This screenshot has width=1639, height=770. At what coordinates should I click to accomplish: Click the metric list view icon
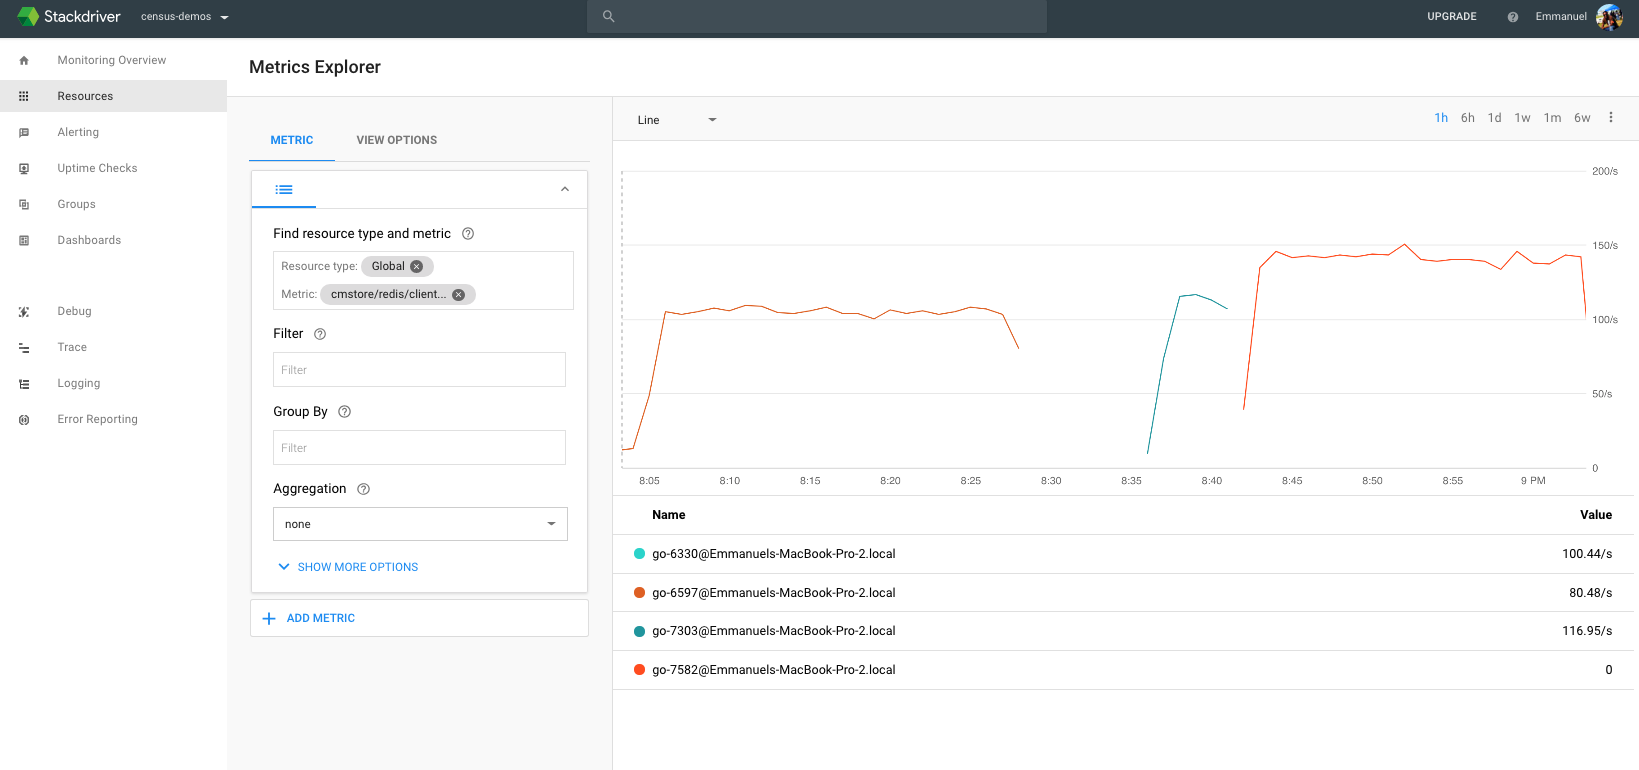pyautogui.click(x=284, y=189)
